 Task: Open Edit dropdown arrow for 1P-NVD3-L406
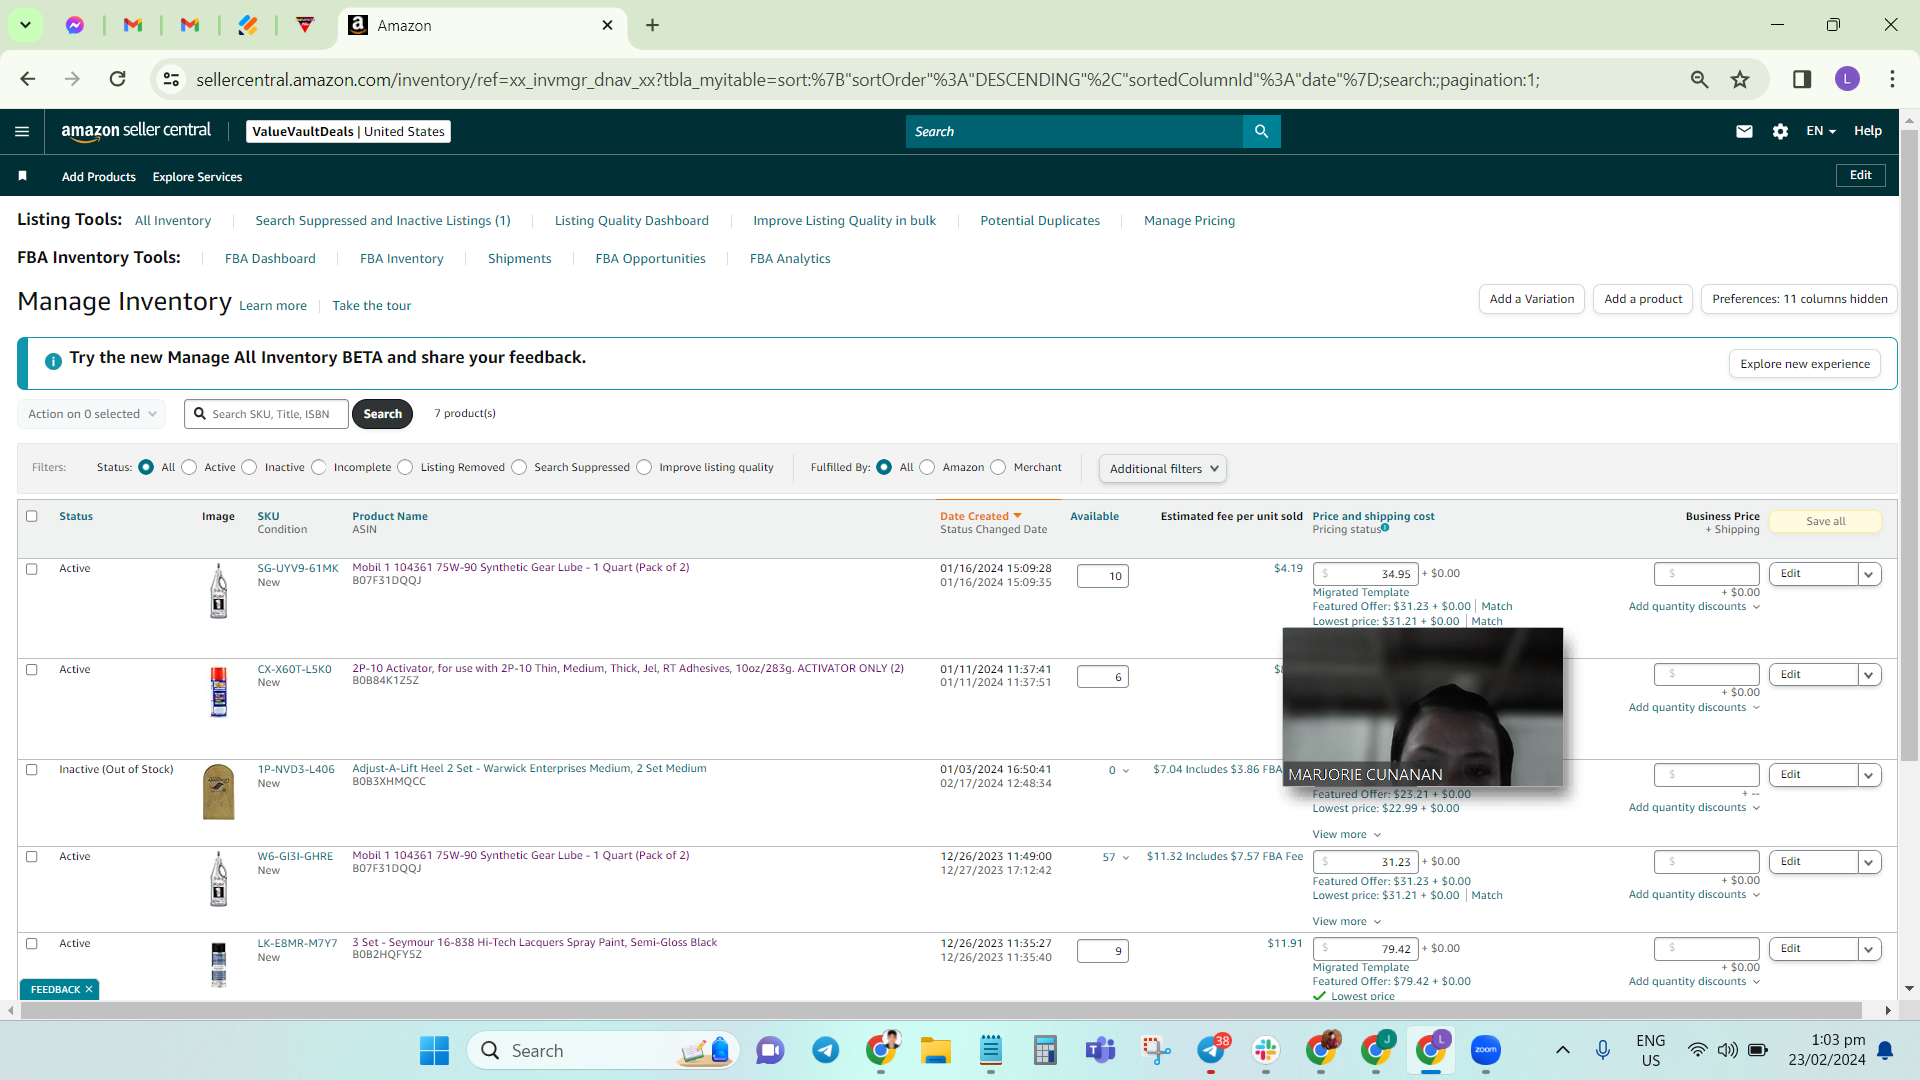pos(1869,775)
